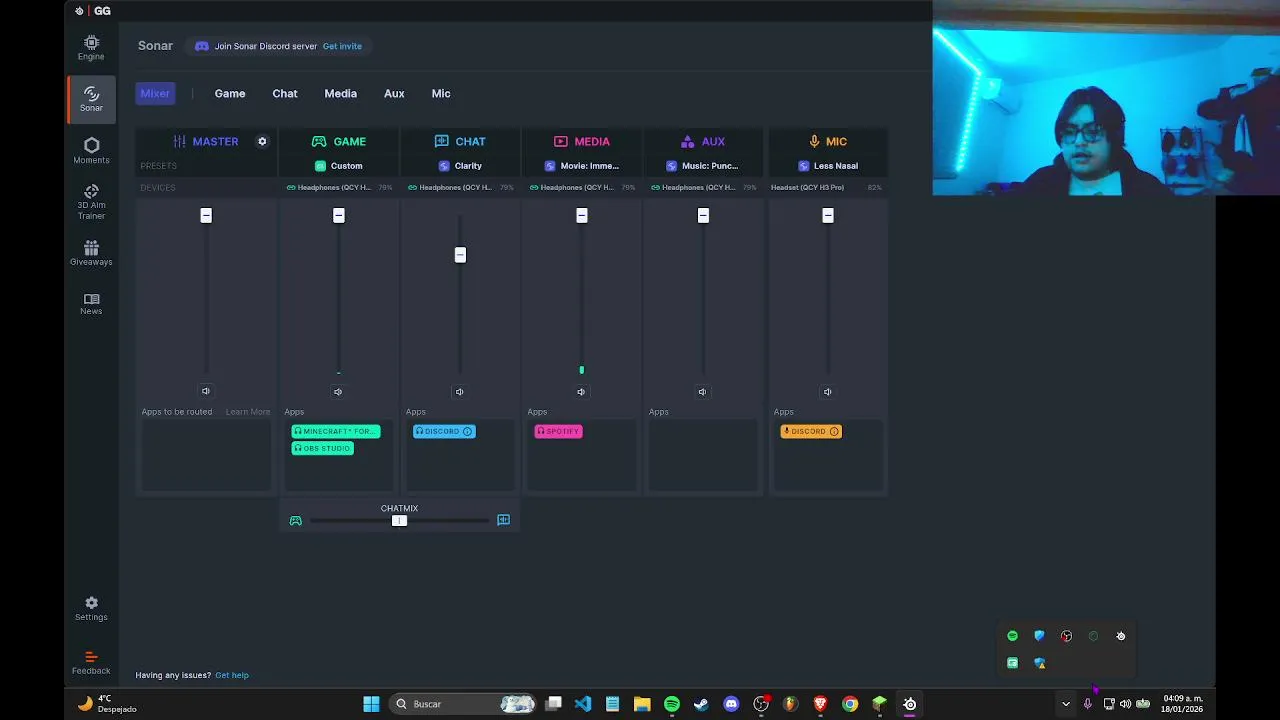Screen dimensions: 1280x720
Task: Click the Game volume slider handle
Action: click(338, 215)
